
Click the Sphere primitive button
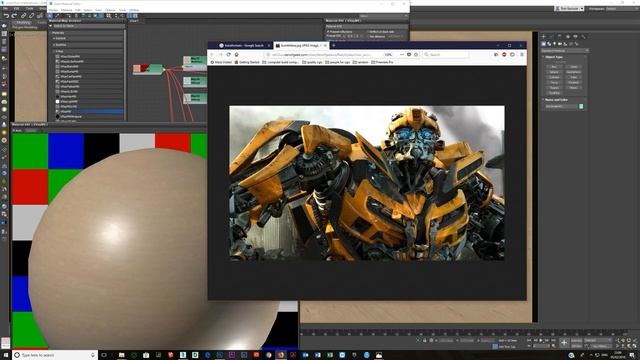click(554, 72)
